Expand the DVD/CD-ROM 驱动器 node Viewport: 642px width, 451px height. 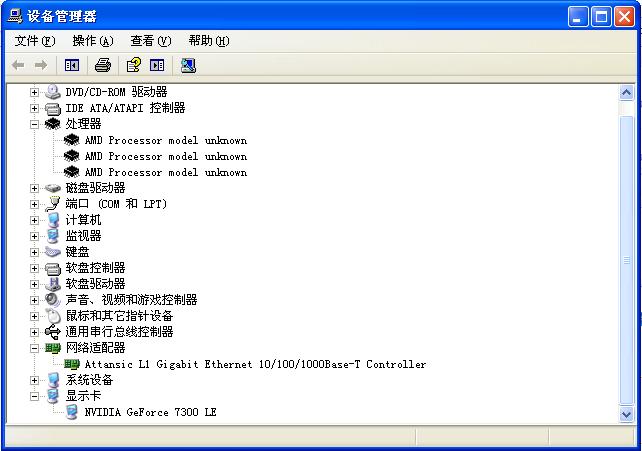pos(34,92)
